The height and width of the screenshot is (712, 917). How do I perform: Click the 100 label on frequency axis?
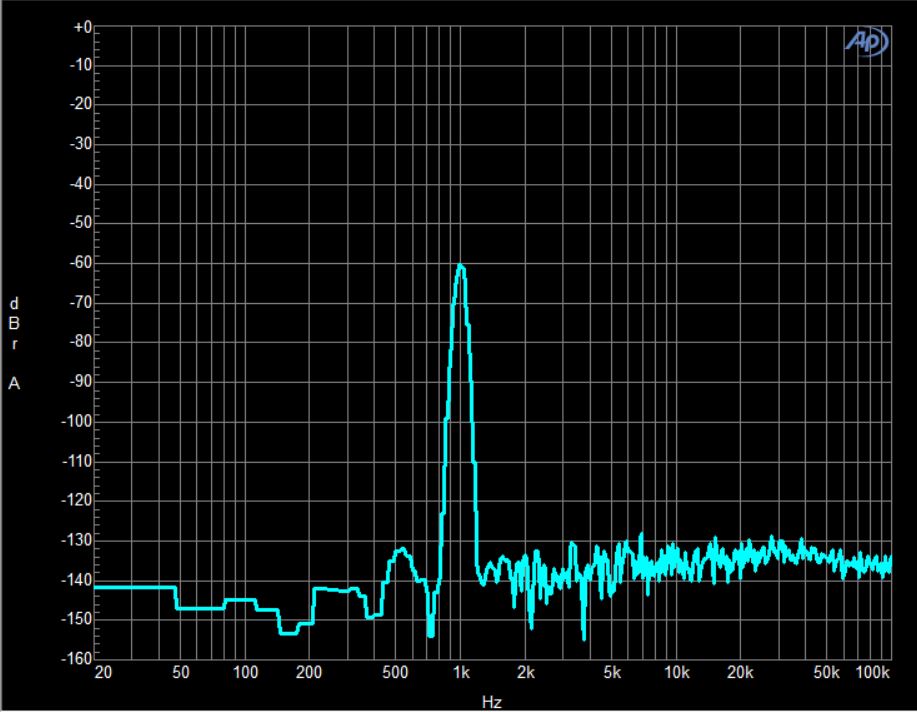coord(245,673)
